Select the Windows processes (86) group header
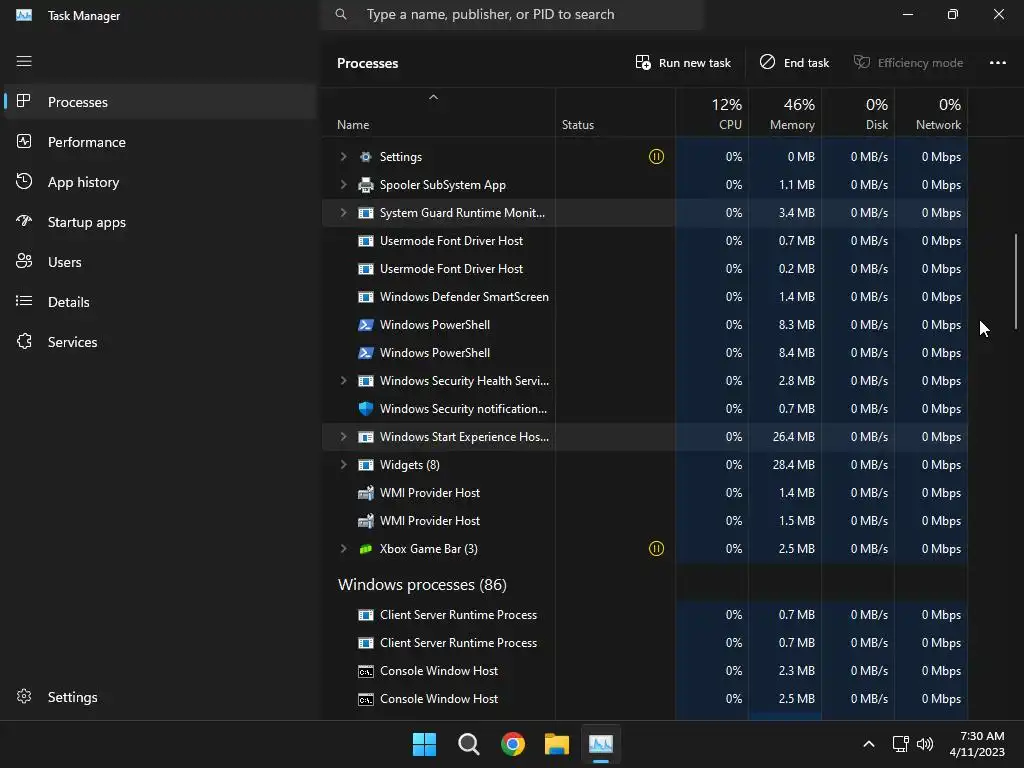Image resolution: width=1024 pixels, height=768 pixels. tap(422, 584)
